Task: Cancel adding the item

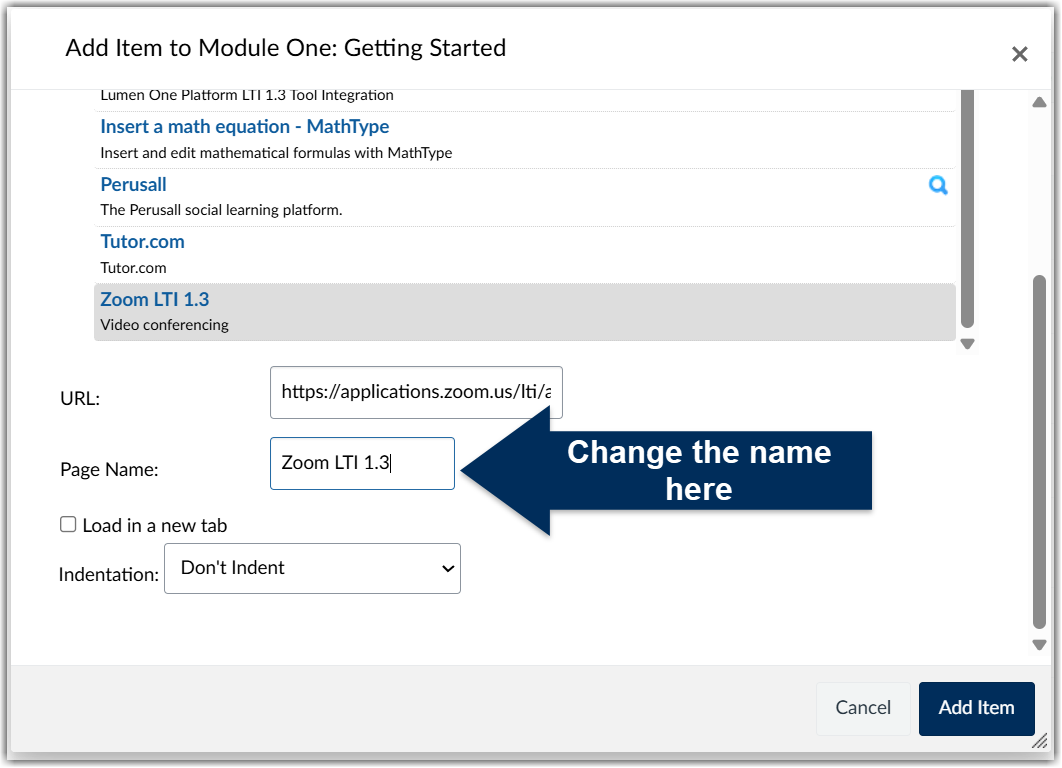Action: tap(863, 708)
